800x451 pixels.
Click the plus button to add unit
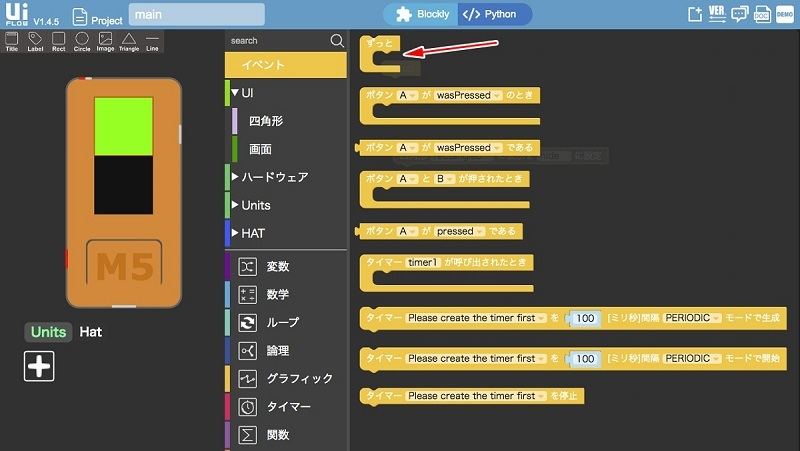click(x=39, y=367)
